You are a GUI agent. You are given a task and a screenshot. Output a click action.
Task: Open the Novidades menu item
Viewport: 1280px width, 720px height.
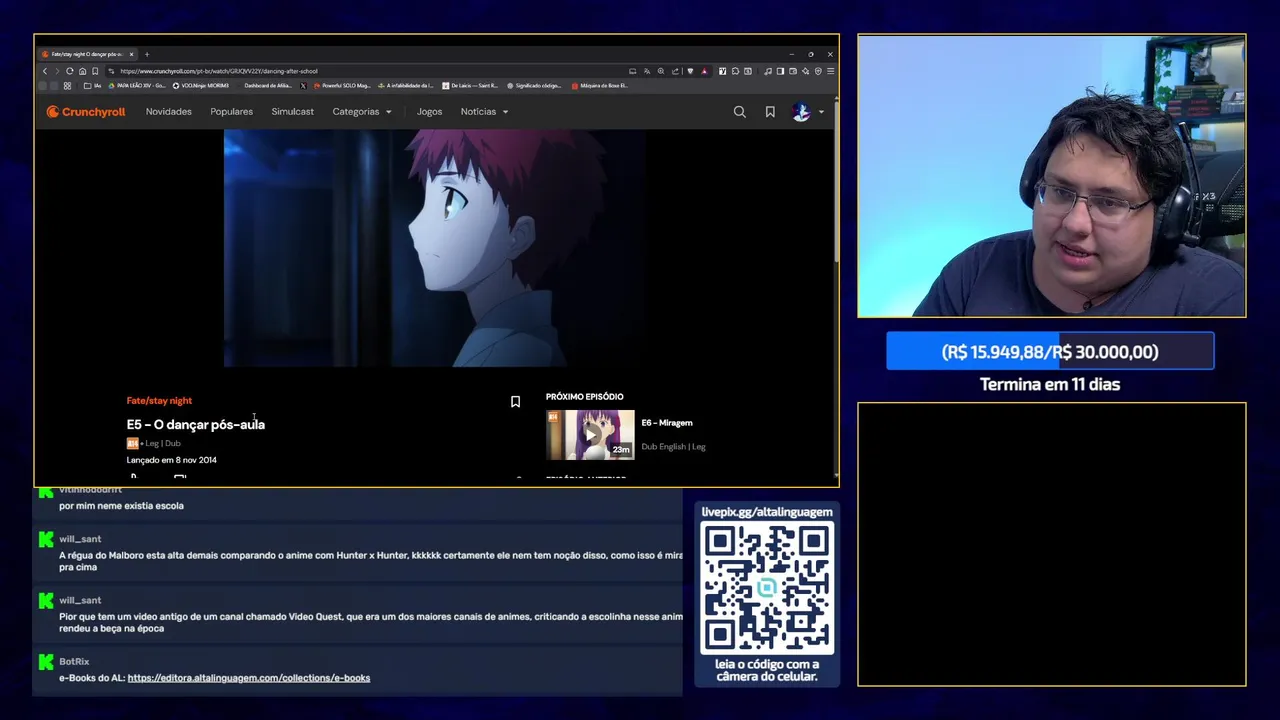[168, 112]
